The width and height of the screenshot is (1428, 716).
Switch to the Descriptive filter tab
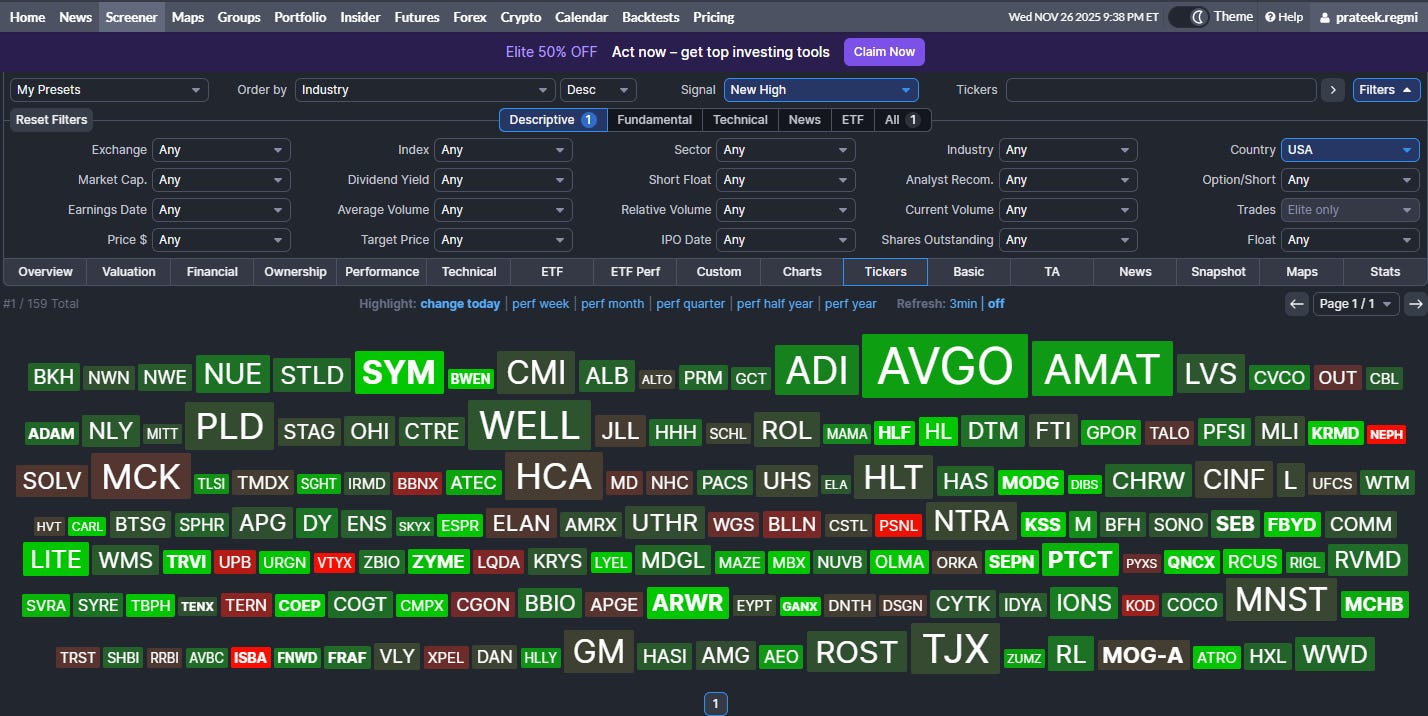point(553,120)
